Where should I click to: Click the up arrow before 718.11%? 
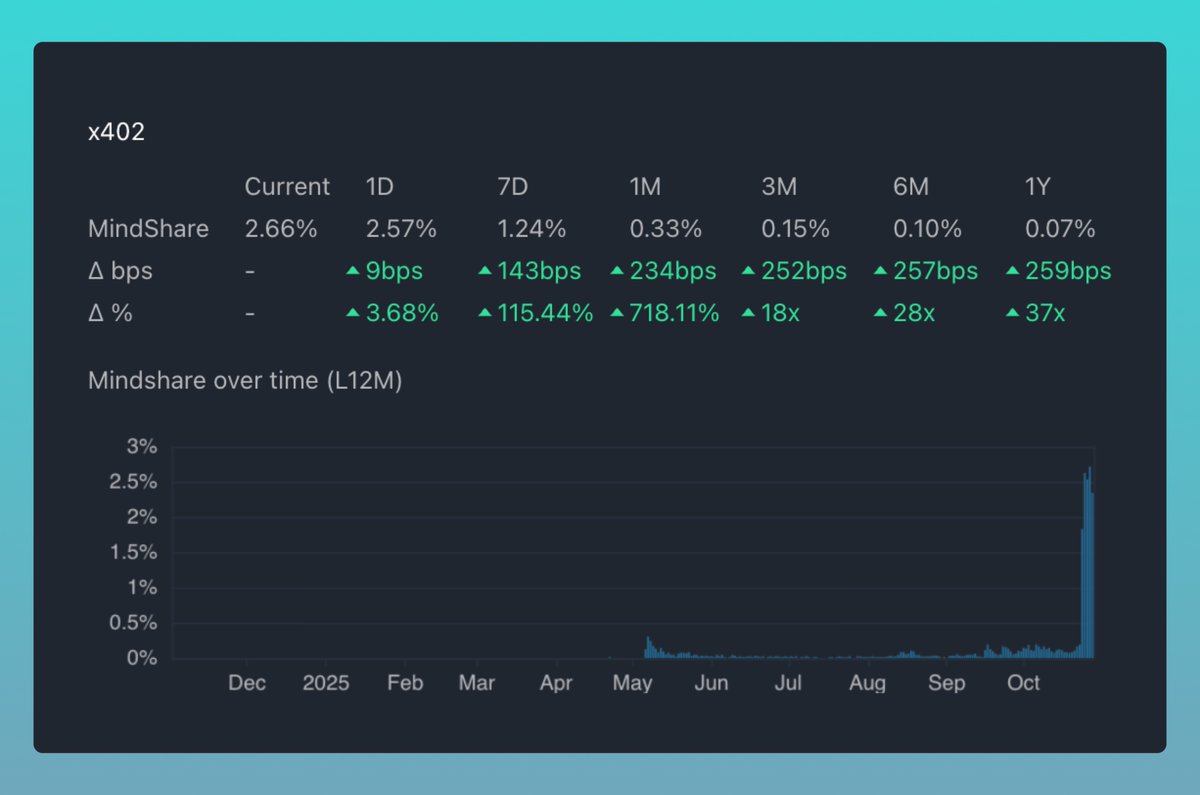[616, 313]
